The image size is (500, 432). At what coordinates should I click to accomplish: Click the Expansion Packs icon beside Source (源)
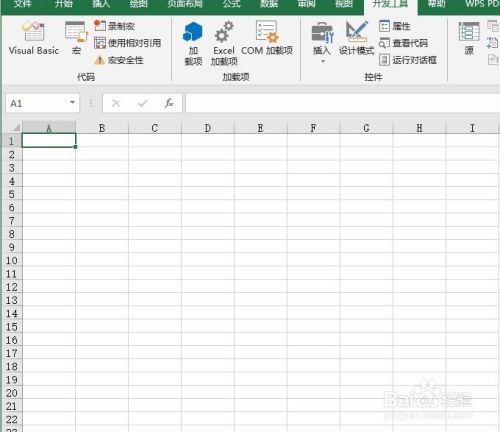click(493, 43)
